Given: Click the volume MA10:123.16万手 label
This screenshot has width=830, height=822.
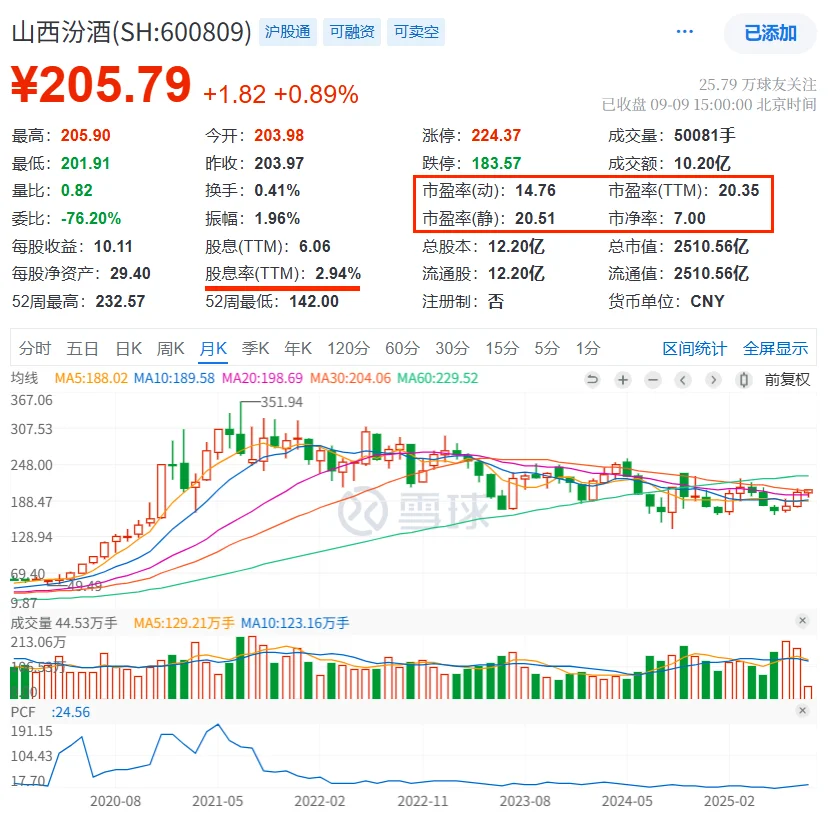Looking at the screenshot, I should (x=295, y=623).
